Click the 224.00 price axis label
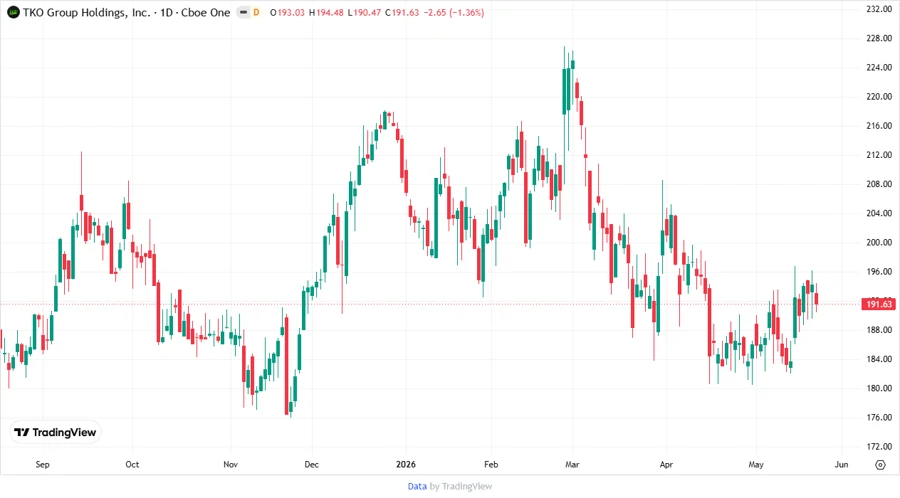 879,67
